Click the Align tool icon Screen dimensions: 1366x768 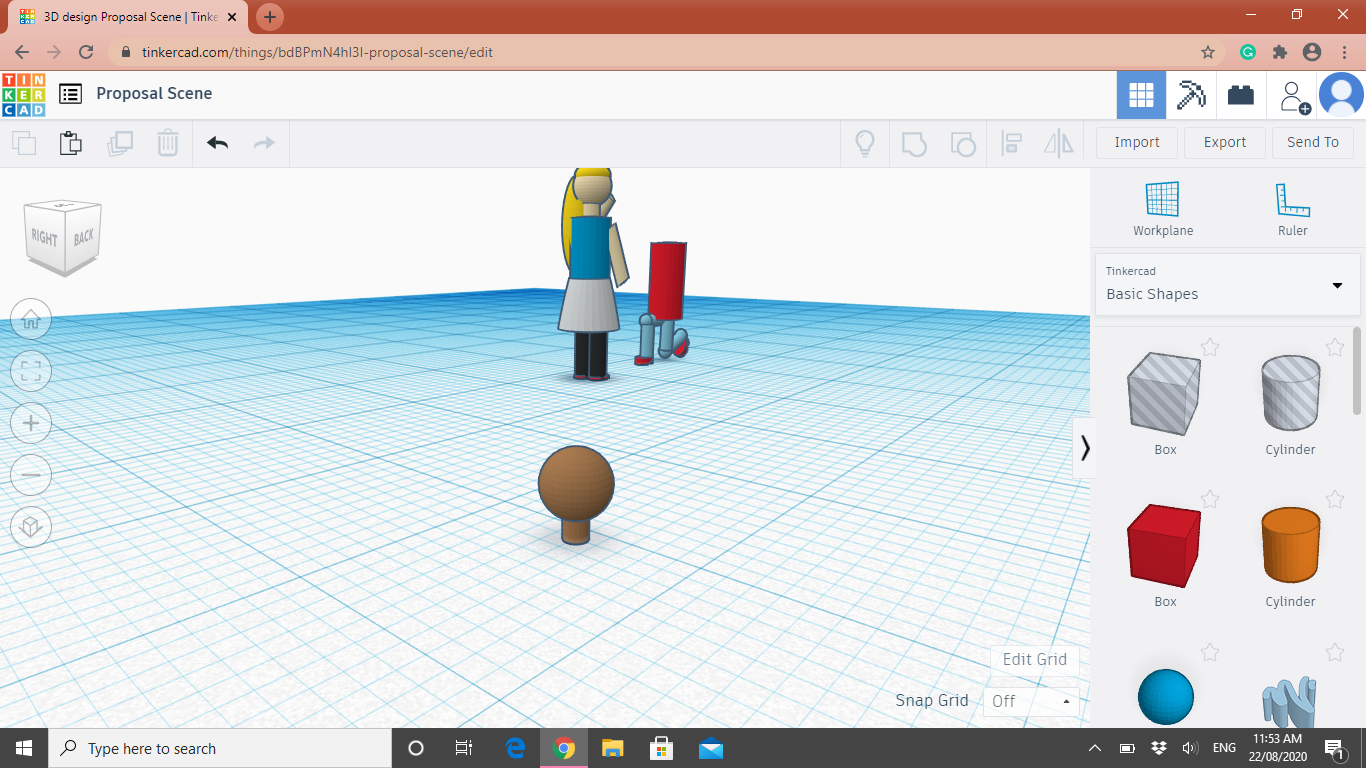pyautogui.click(x=1011, y=143)
